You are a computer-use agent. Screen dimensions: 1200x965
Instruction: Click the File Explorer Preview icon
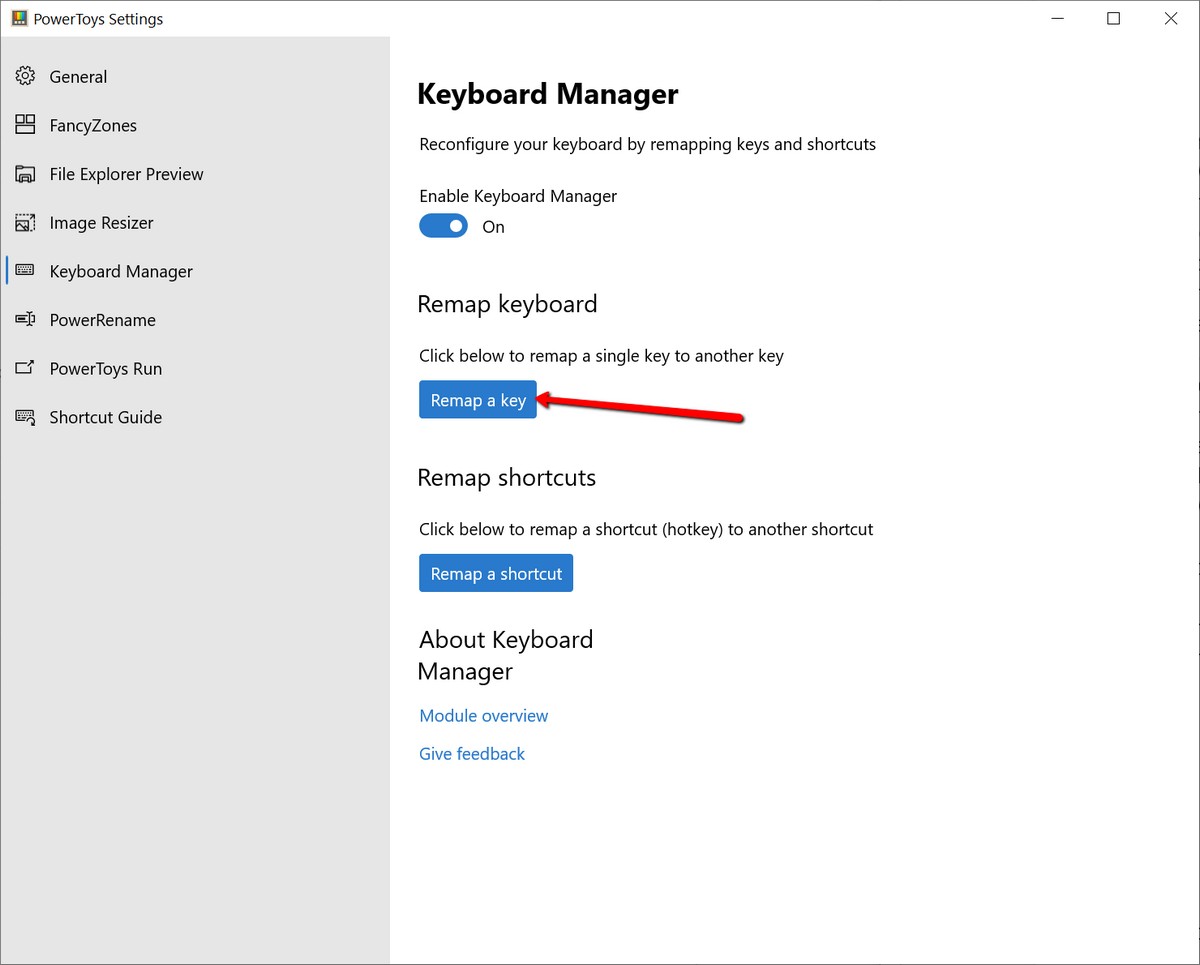coord(26,174)
